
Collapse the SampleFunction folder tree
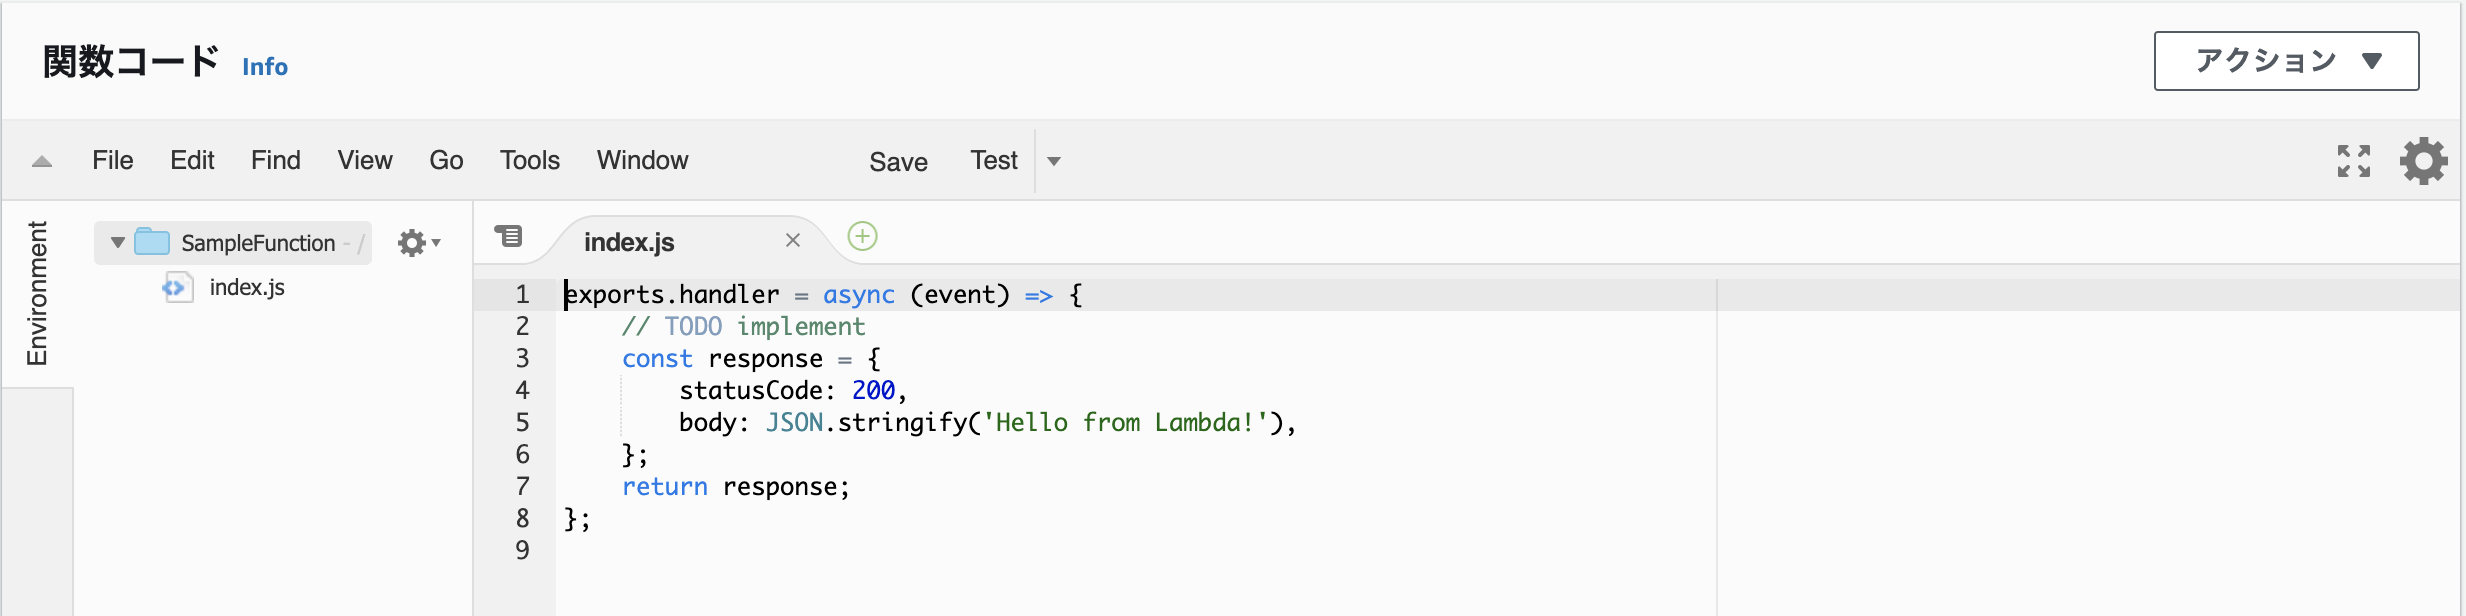[118, 243]
